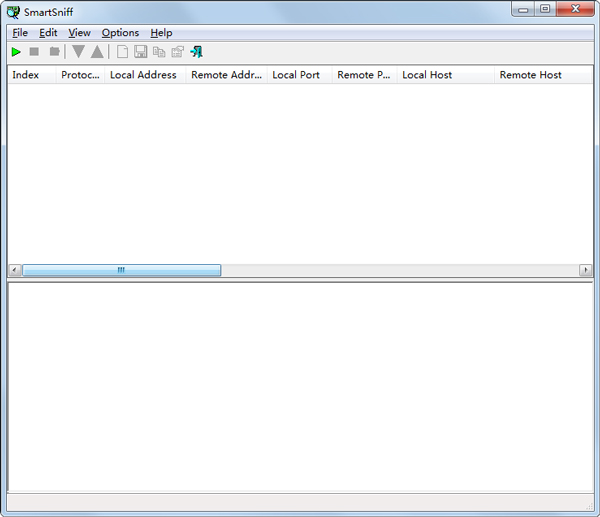Click the horizontal scrollbar thumb
Screen dimensions: 600x517
point(122,270)
